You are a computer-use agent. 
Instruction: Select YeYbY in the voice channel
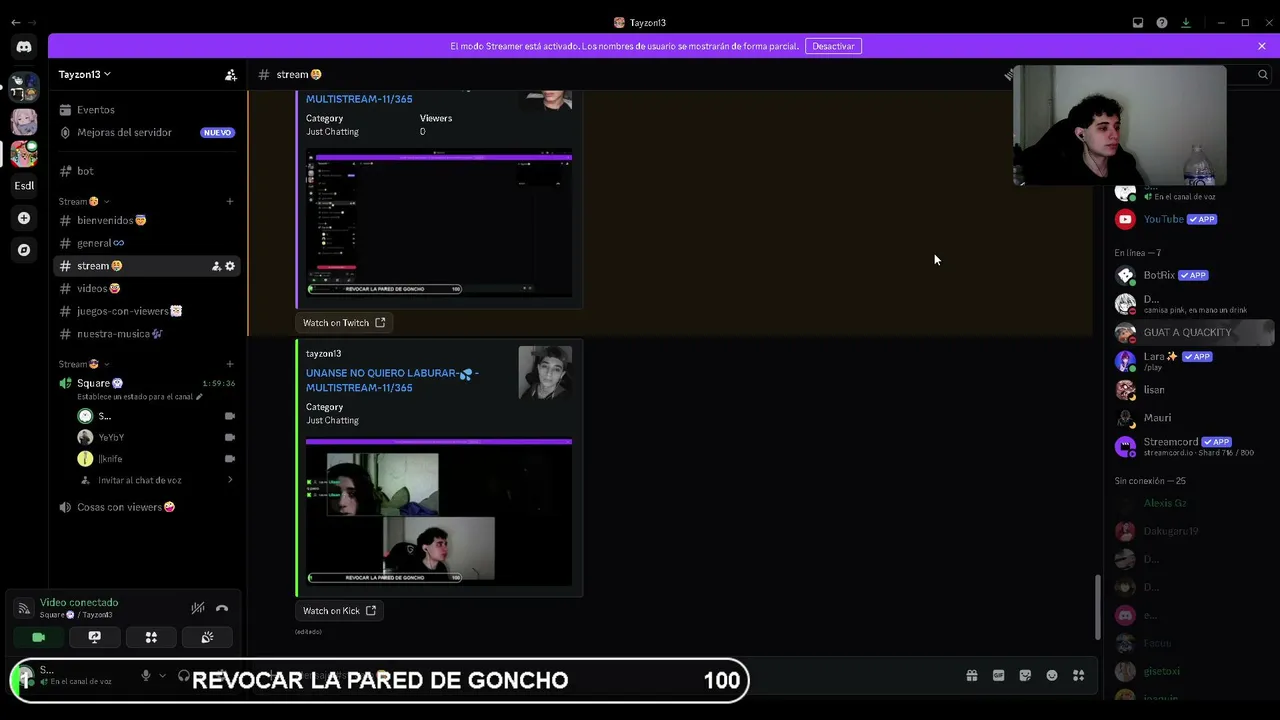pos(156,437)
